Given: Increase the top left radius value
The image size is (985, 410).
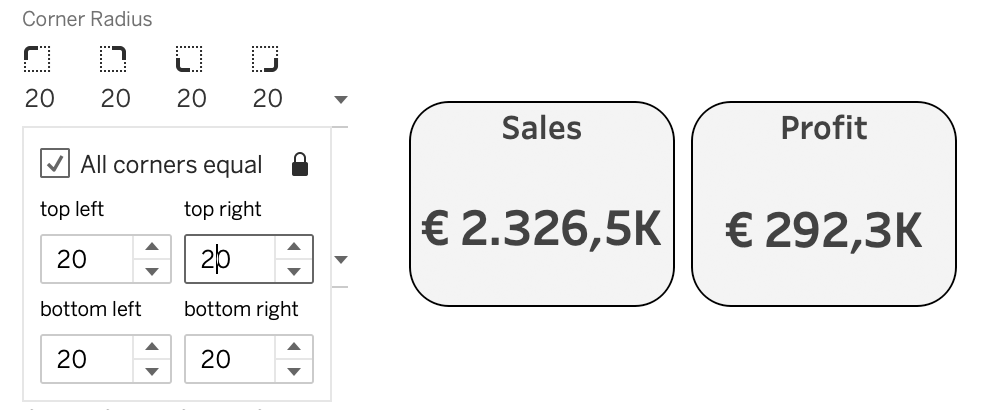Looking at the screenshot, I should pos(151,248).
